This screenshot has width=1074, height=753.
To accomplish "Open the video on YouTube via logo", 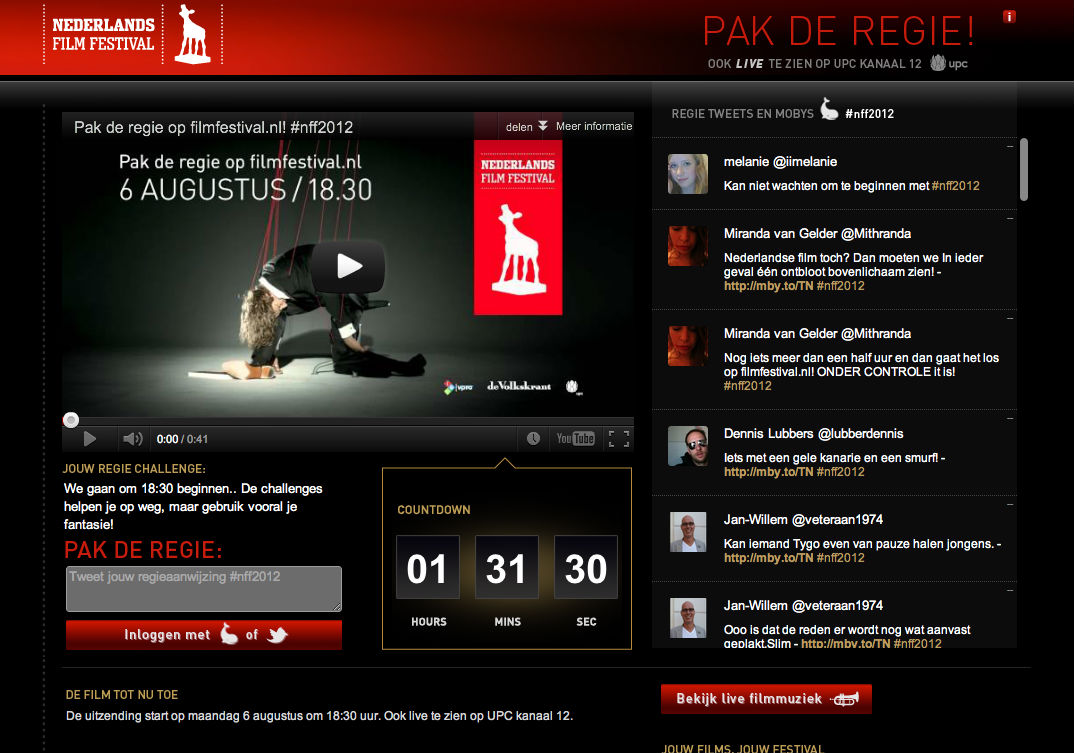I will tap(575, 438).
